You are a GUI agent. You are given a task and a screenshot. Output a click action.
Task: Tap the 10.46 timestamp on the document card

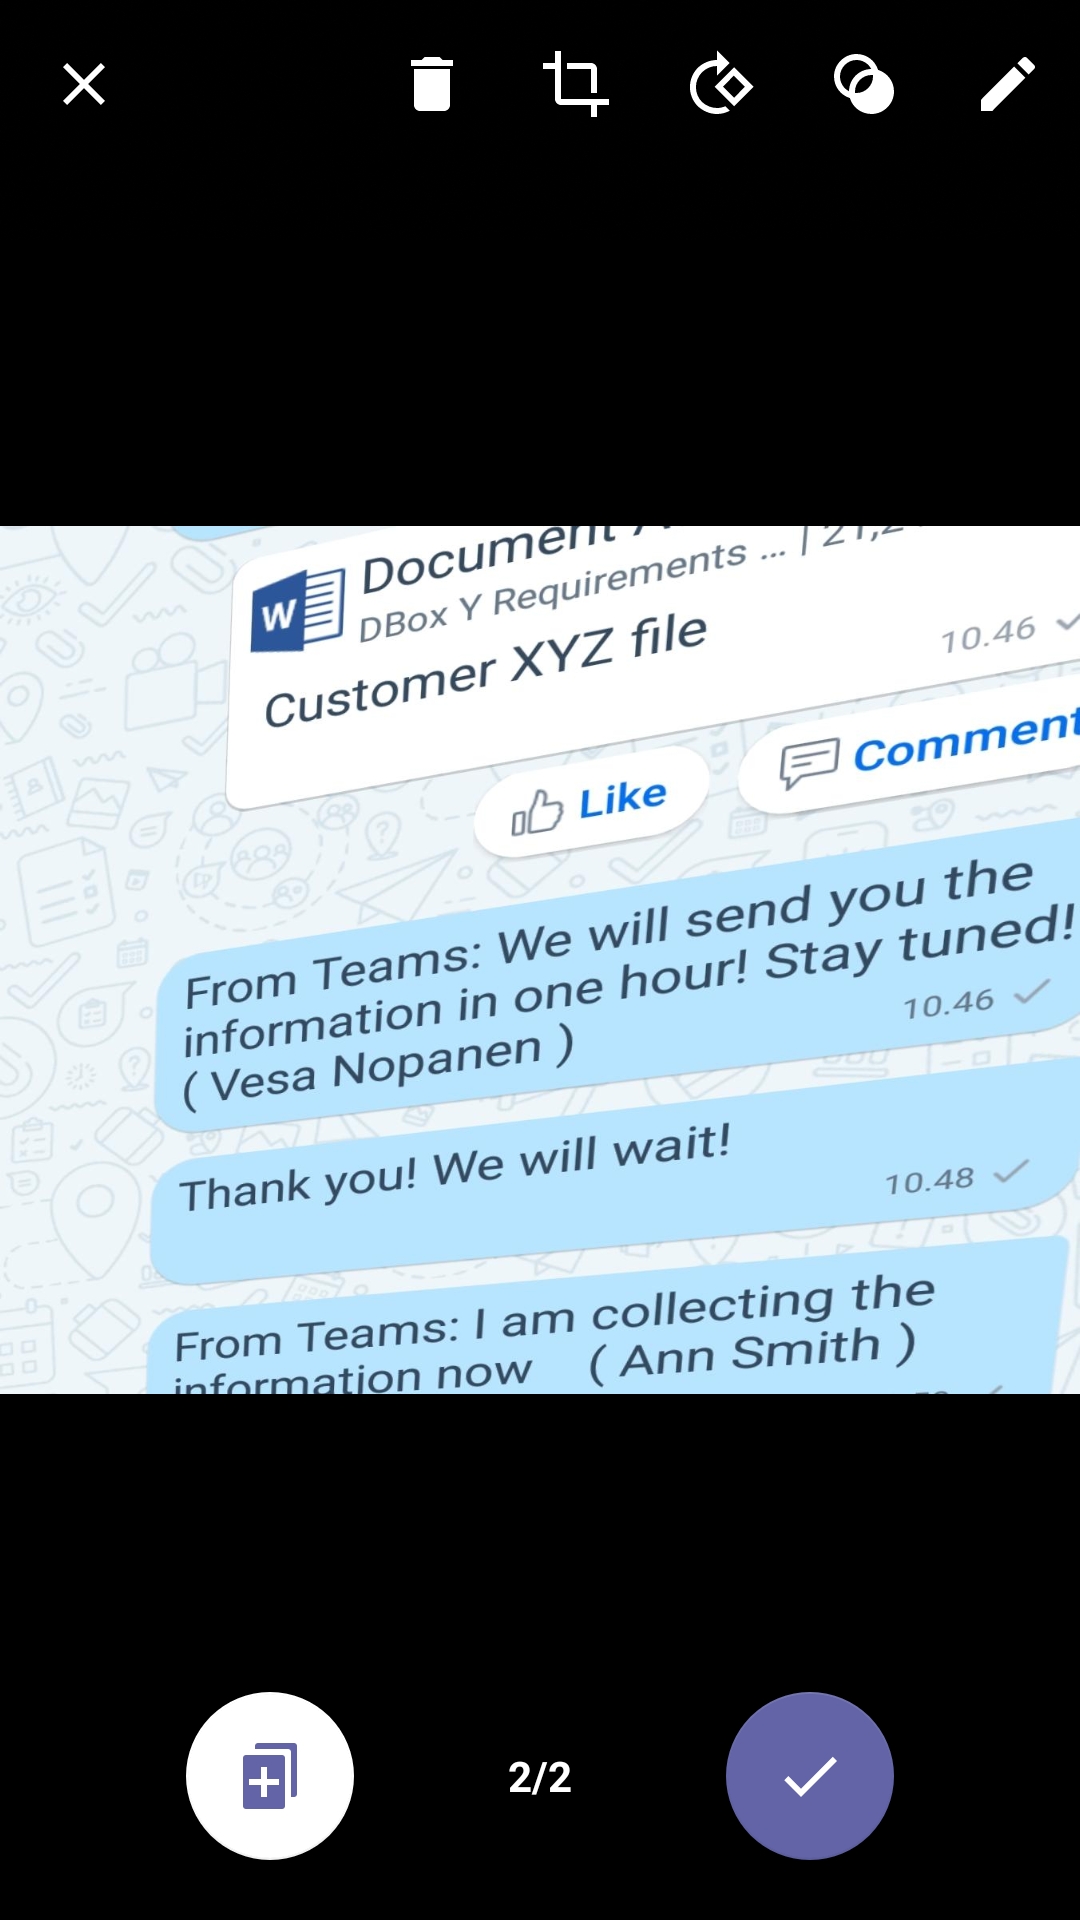click(988, 636)
